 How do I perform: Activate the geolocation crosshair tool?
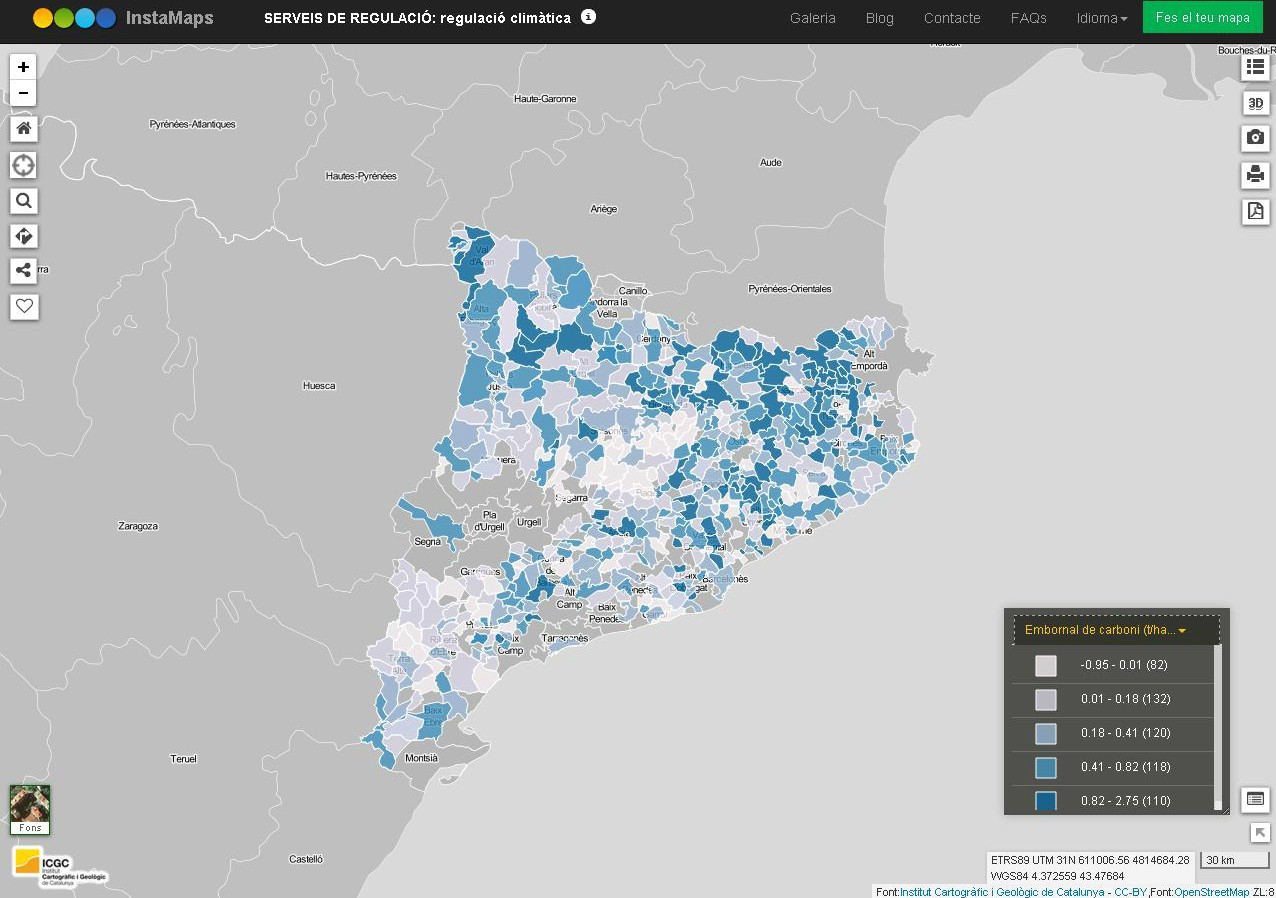23,165
